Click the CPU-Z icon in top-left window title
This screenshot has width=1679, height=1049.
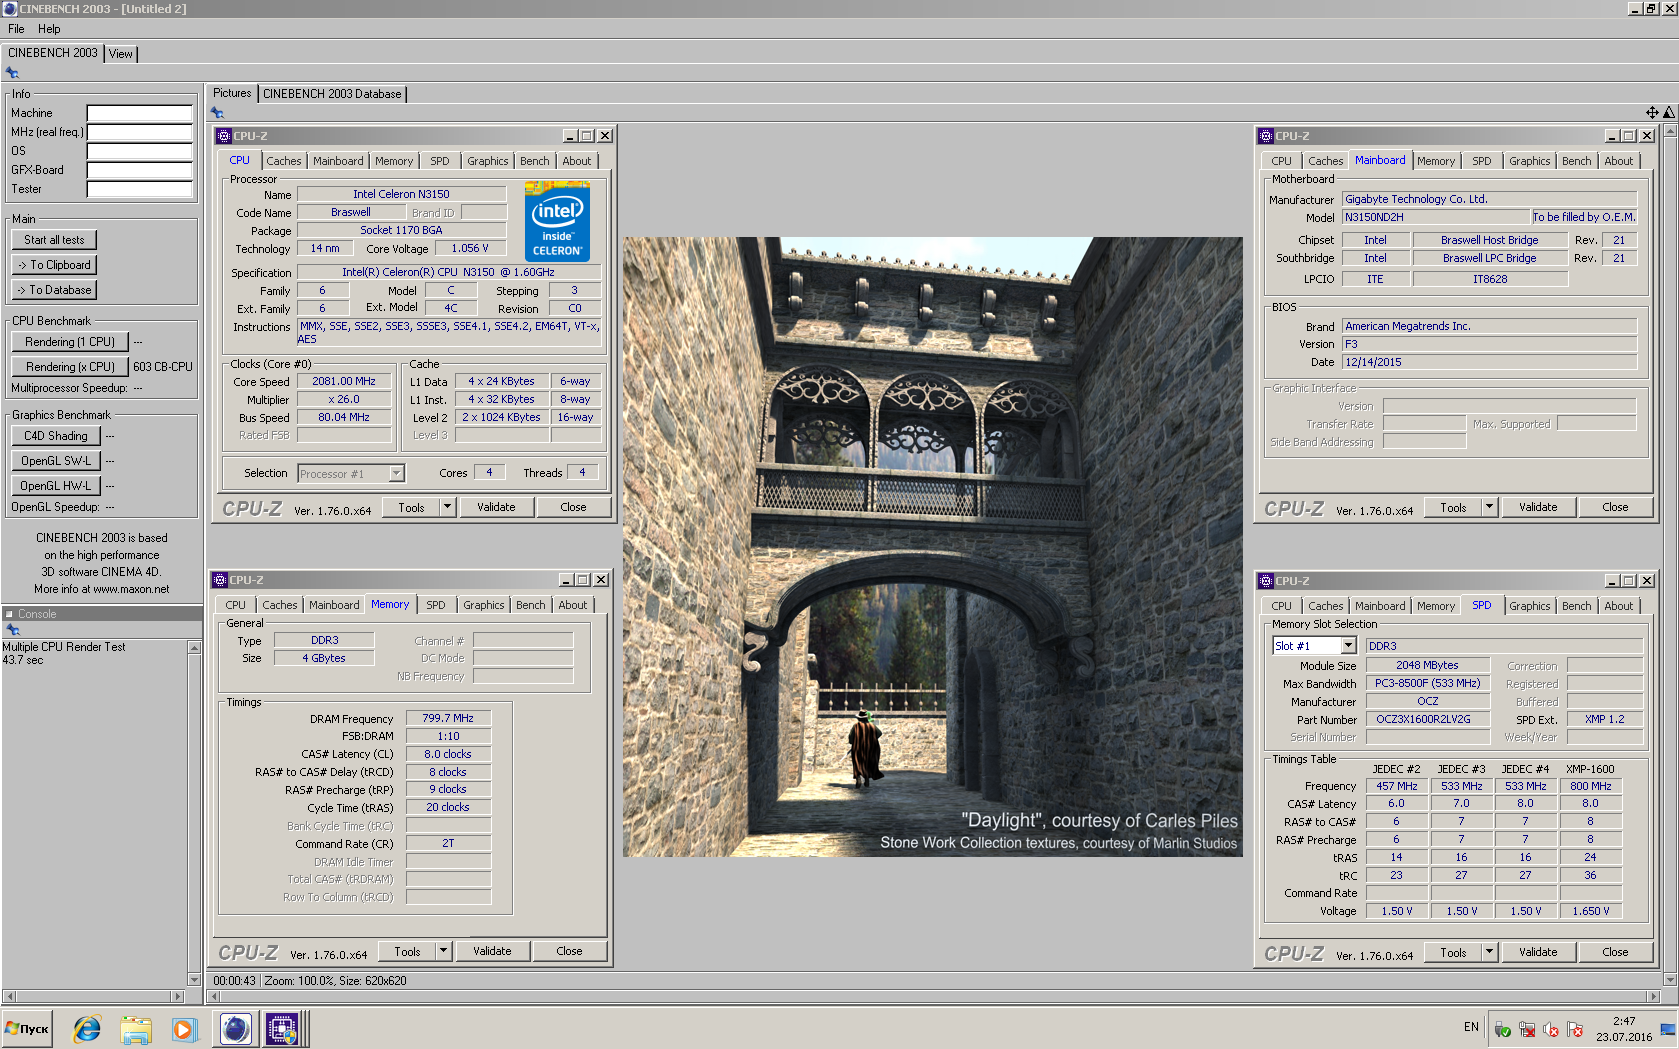[x=224, y=136]
